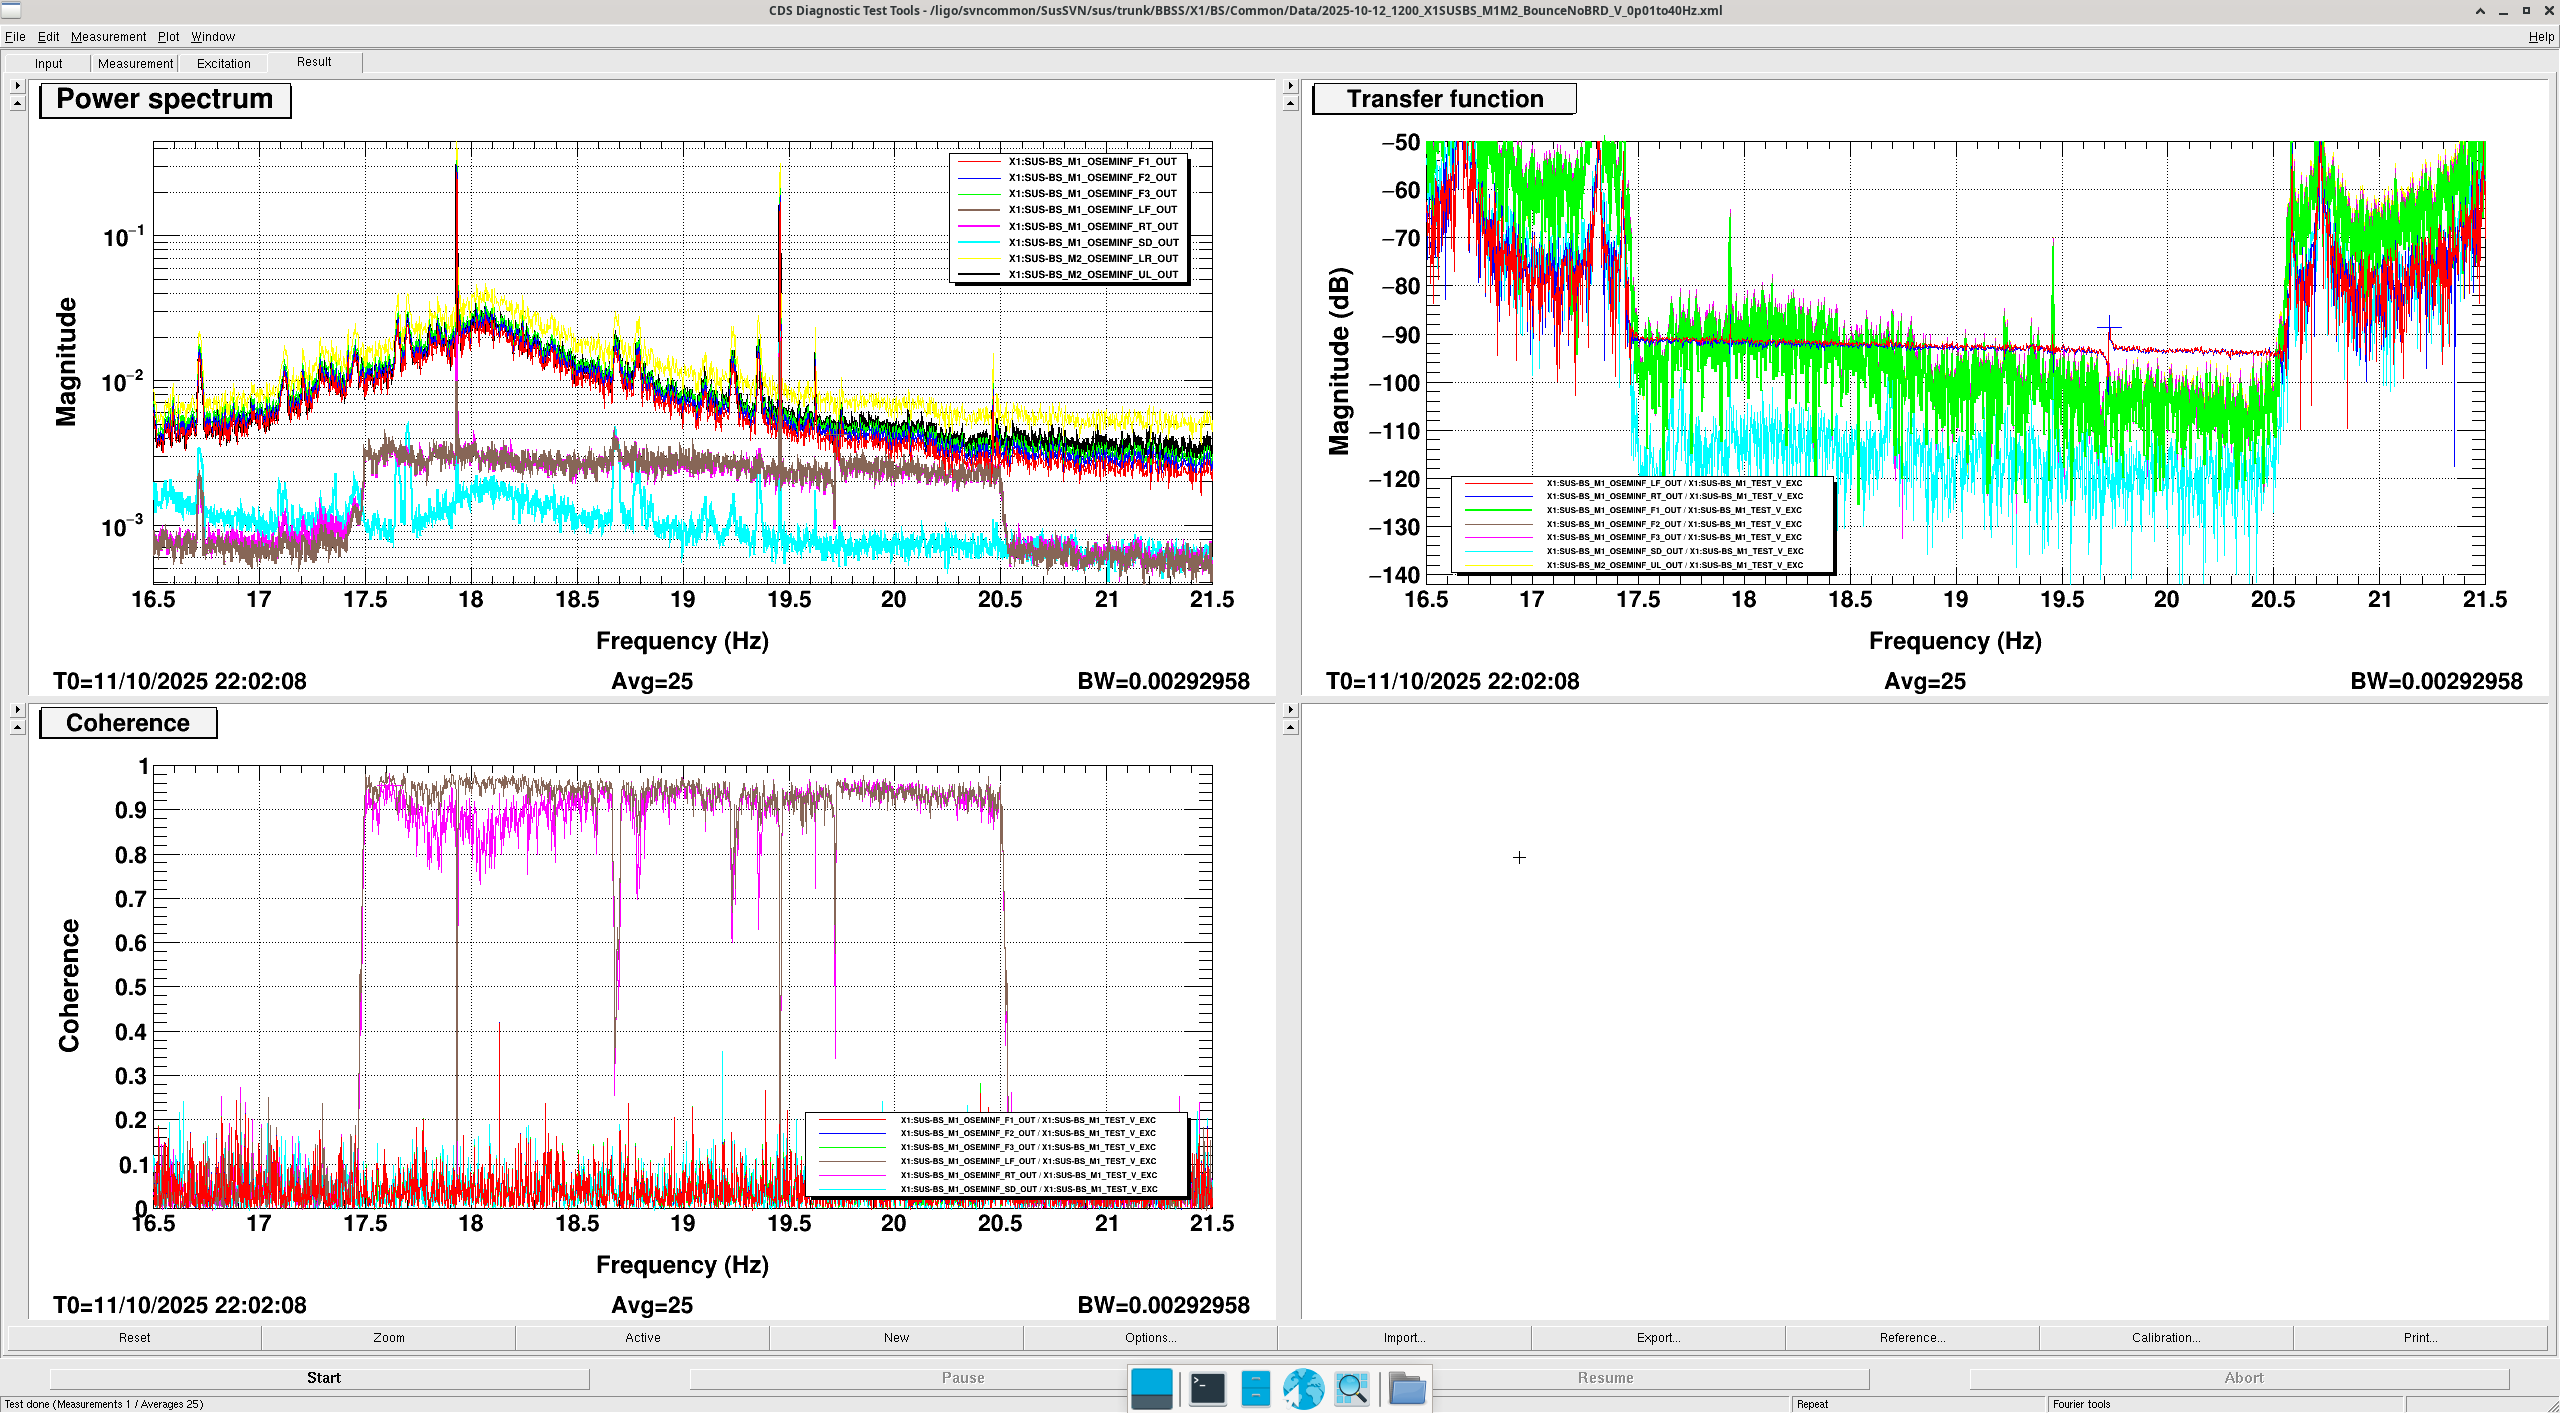Open the Plot menu
The height and width of the screenshot is (1413, 2560).
click(168, 37)
